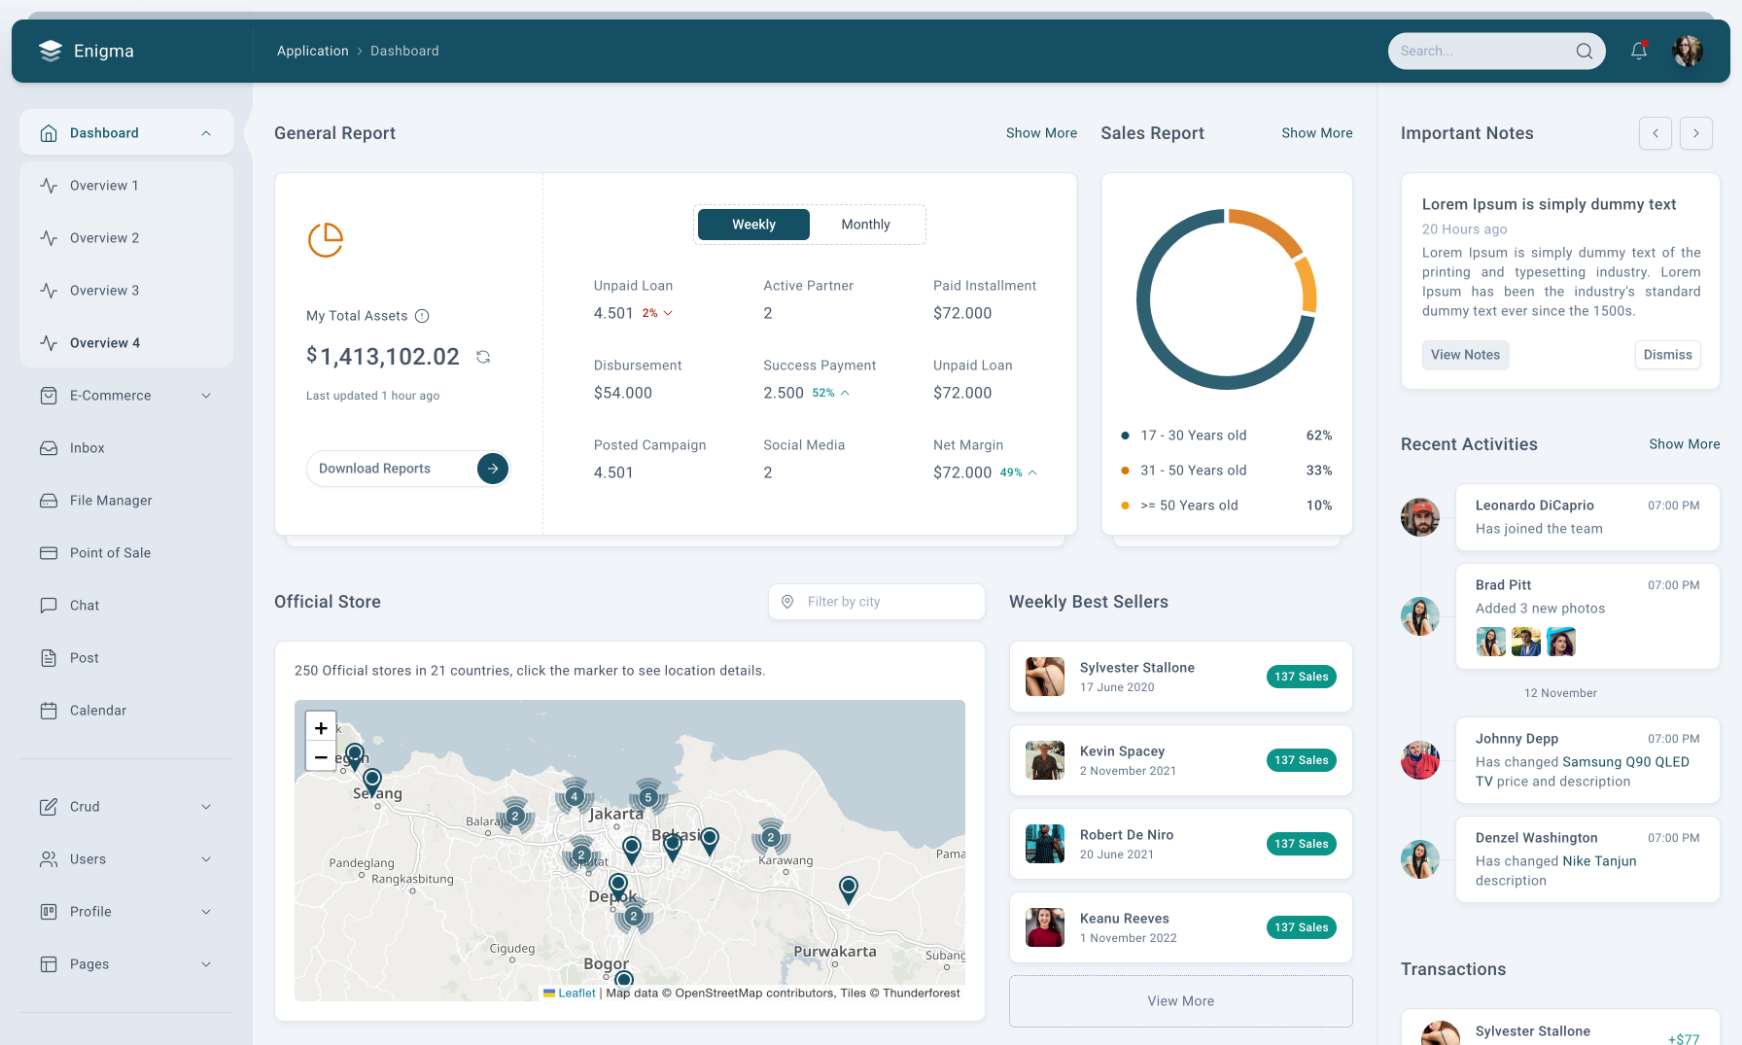The width and height of the screenshot is (1742, 1045).
Task: Zoom in on the Official Store map
Action: click(320, 727)
